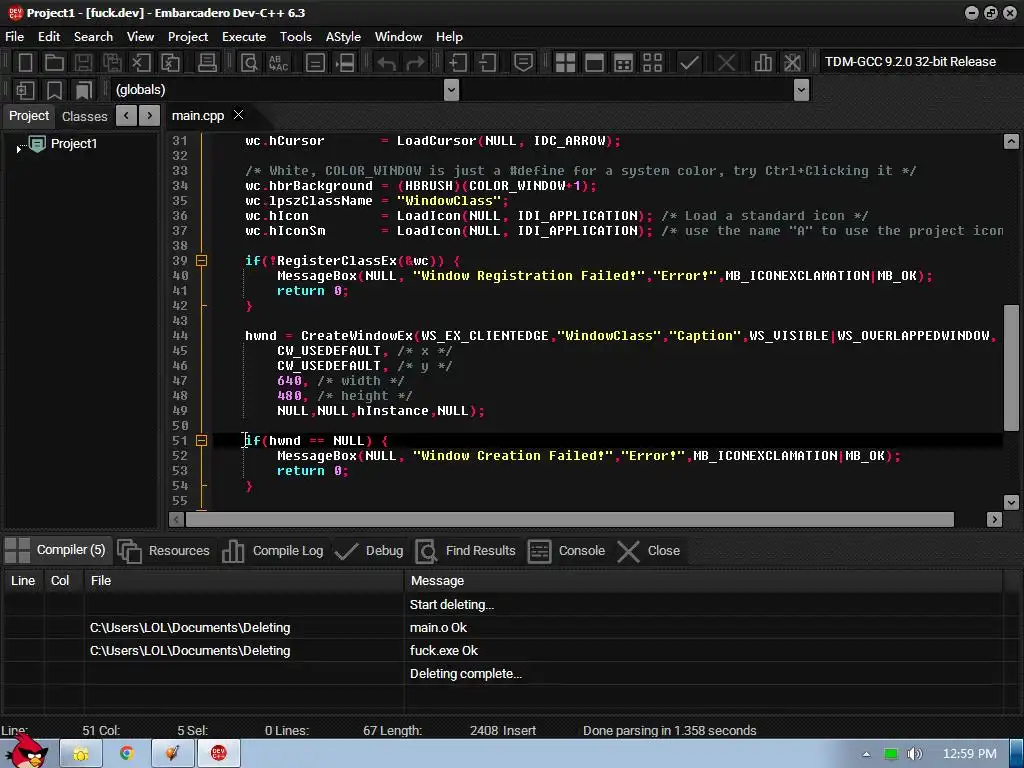Click the Chrome icon in the taskbar

127,753
